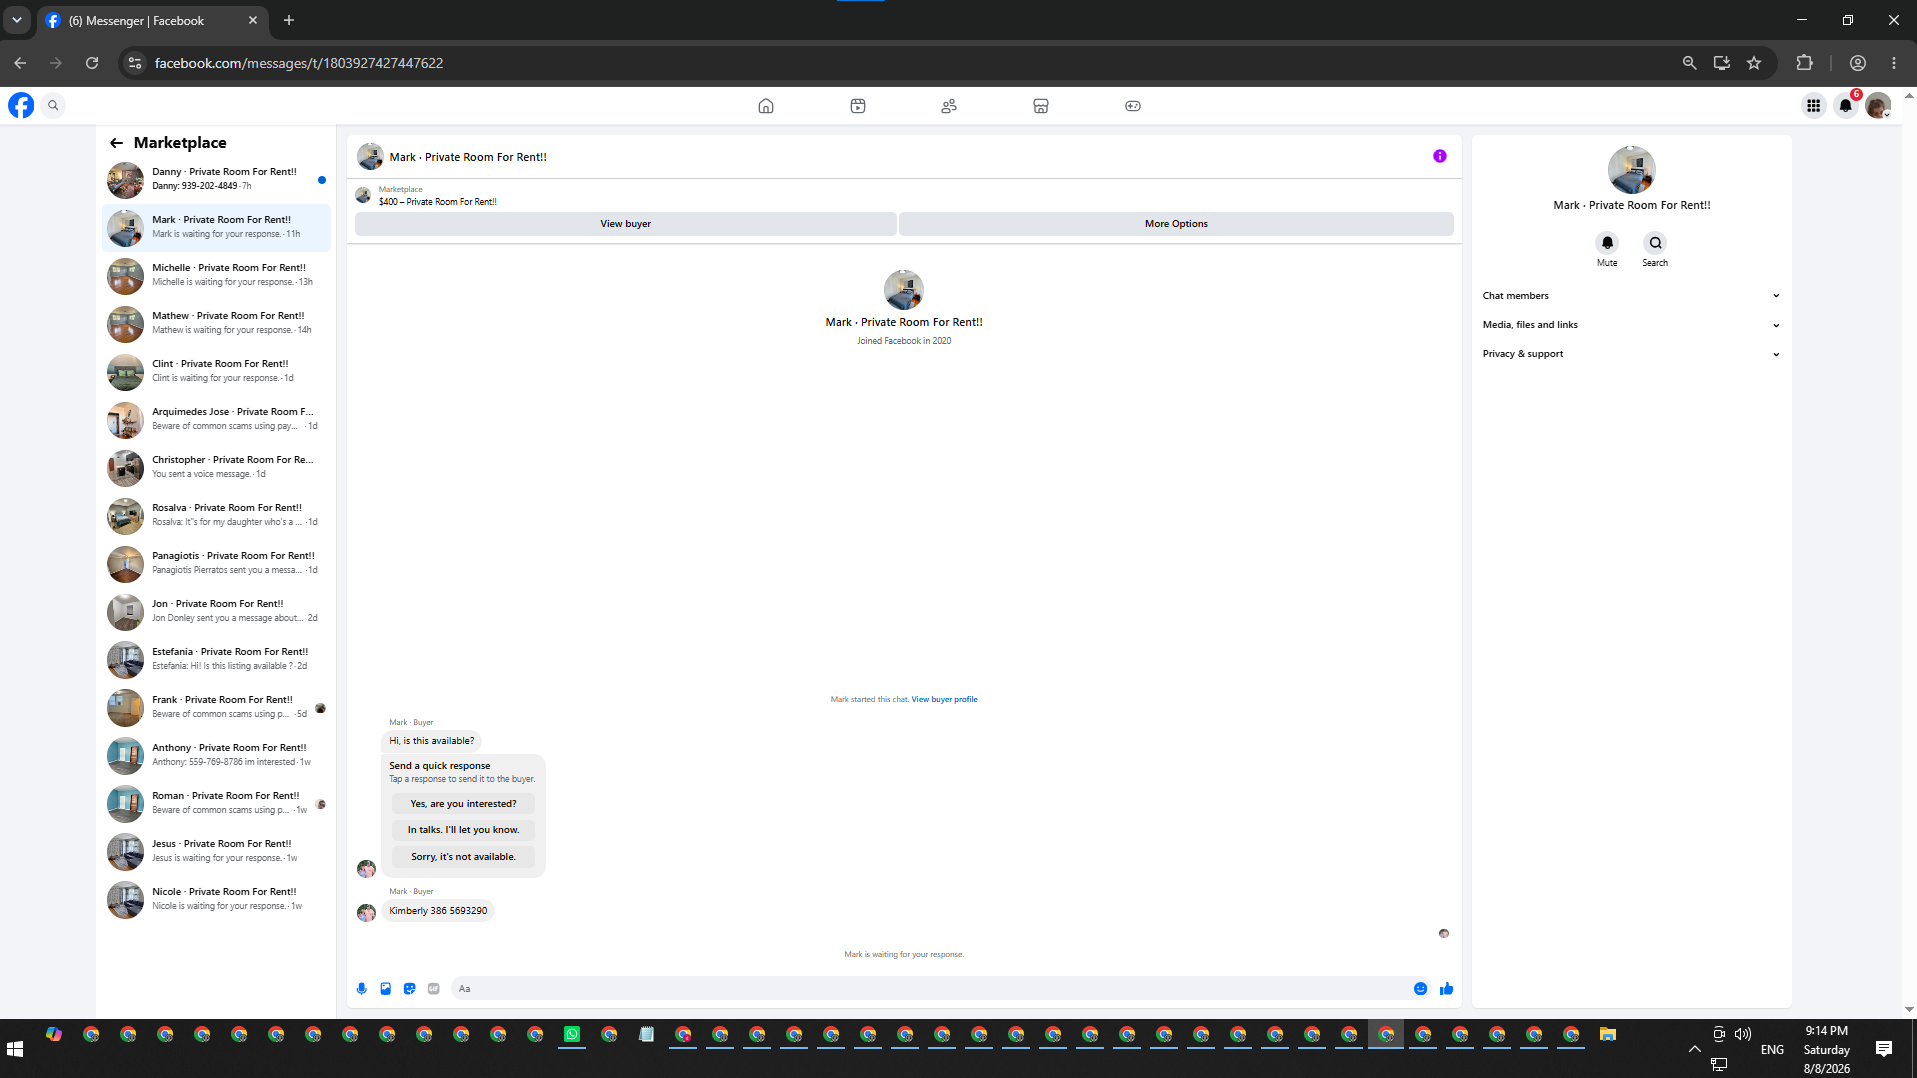Show hidden system tray icons chevron
Screen dimensions: 1917x1078
coord(1694,1049)
